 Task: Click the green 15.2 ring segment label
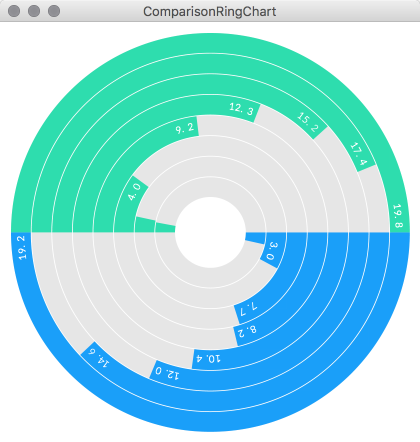[x=308, y=122]
